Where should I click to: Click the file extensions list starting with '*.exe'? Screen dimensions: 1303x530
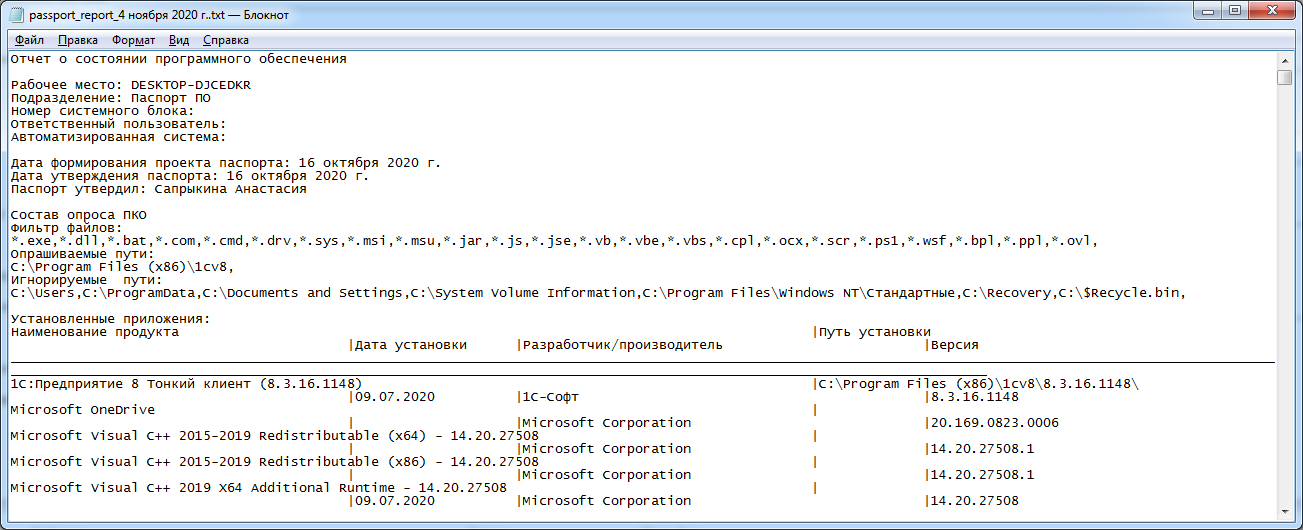click(x=554, y=241)
